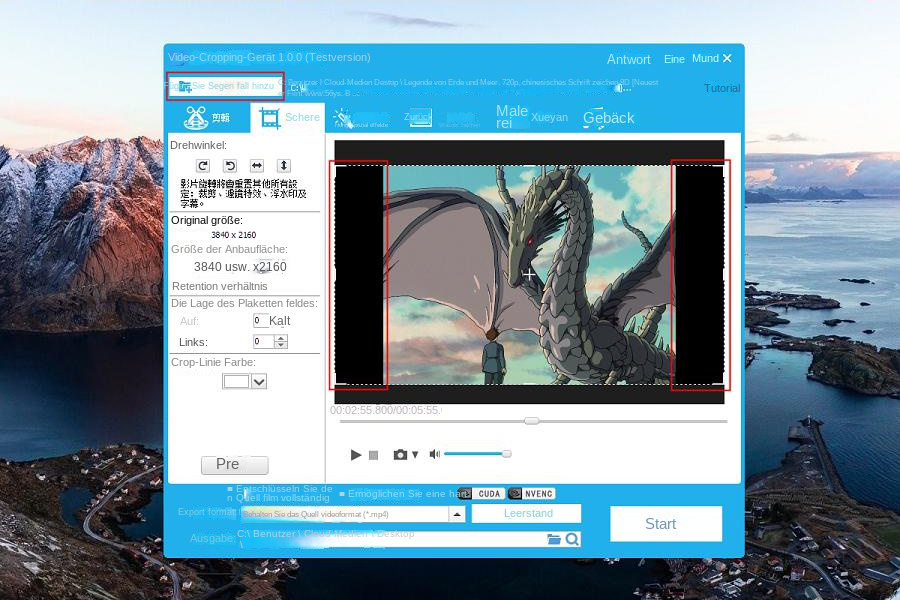The image size is (900, 600).
Task: Open the crop line color dropdown
Action: (259, 382)
